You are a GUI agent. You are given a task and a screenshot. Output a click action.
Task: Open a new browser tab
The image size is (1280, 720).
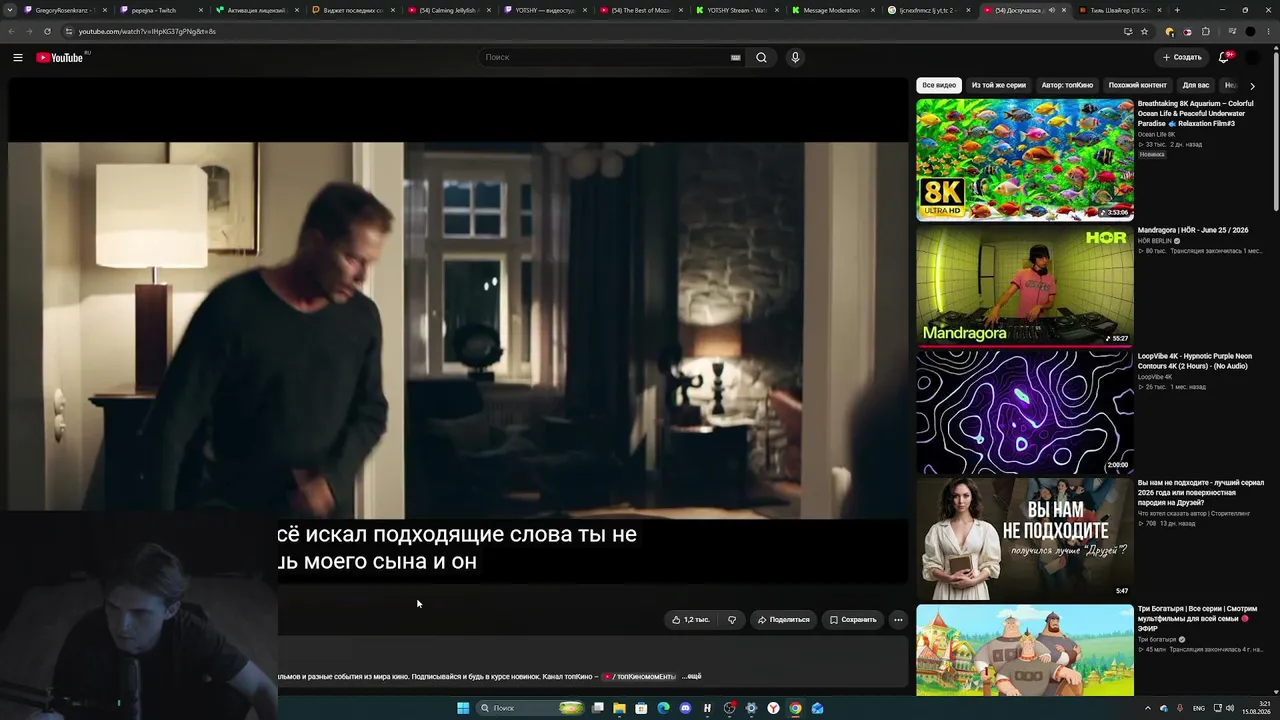[x=1177, y=10]
